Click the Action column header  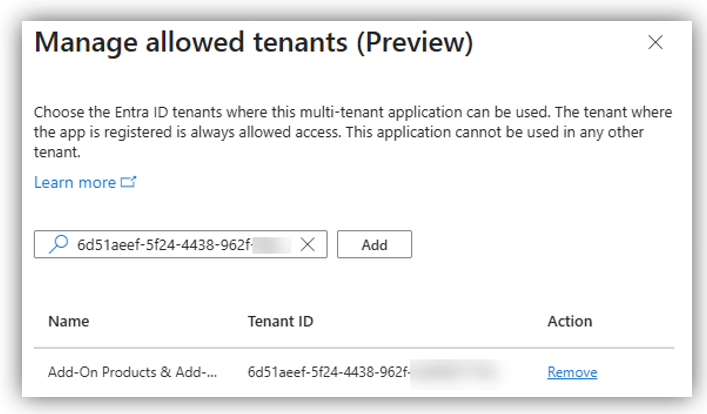tap(570, 321)
